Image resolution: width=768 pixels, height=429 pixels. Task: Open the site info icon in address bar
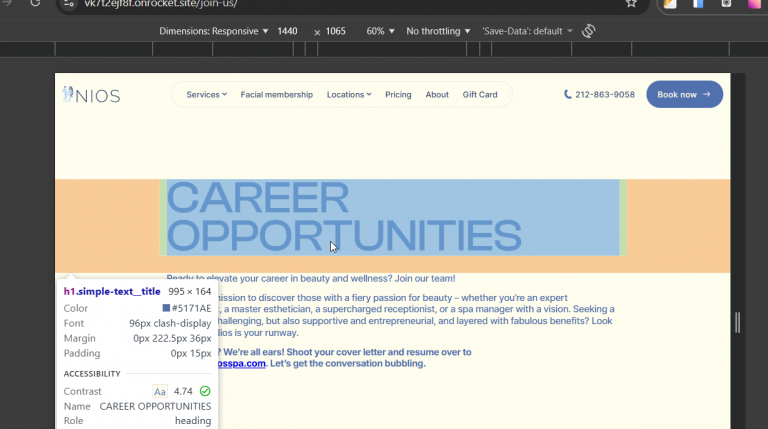(x=69, y=3)
